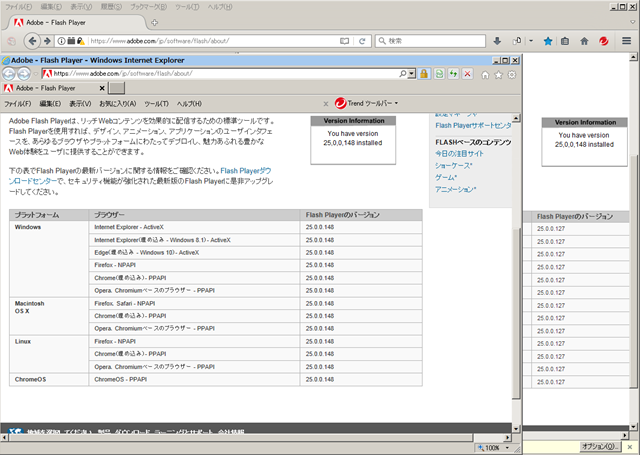Open Firefox hamburger menu
The height and width of the screenshot is (455, 640).
627,41
